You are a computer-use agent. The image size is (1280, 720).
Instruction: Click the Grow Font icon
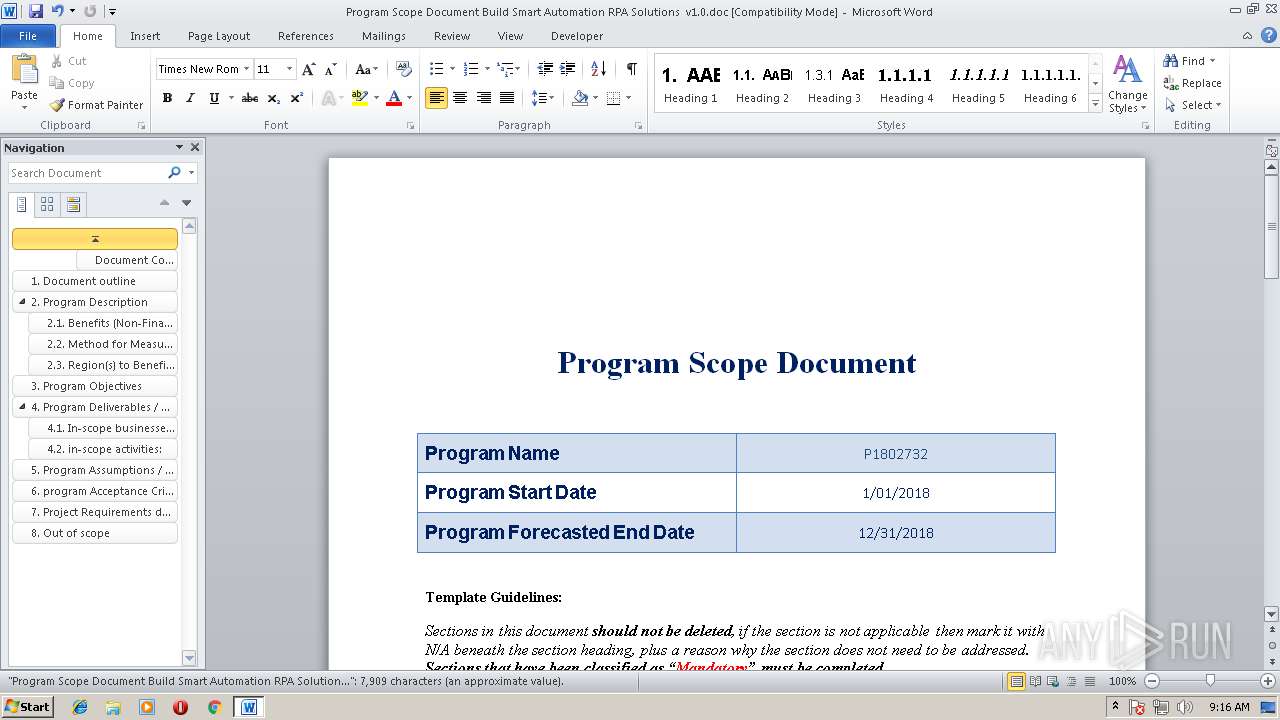[309, 69]
